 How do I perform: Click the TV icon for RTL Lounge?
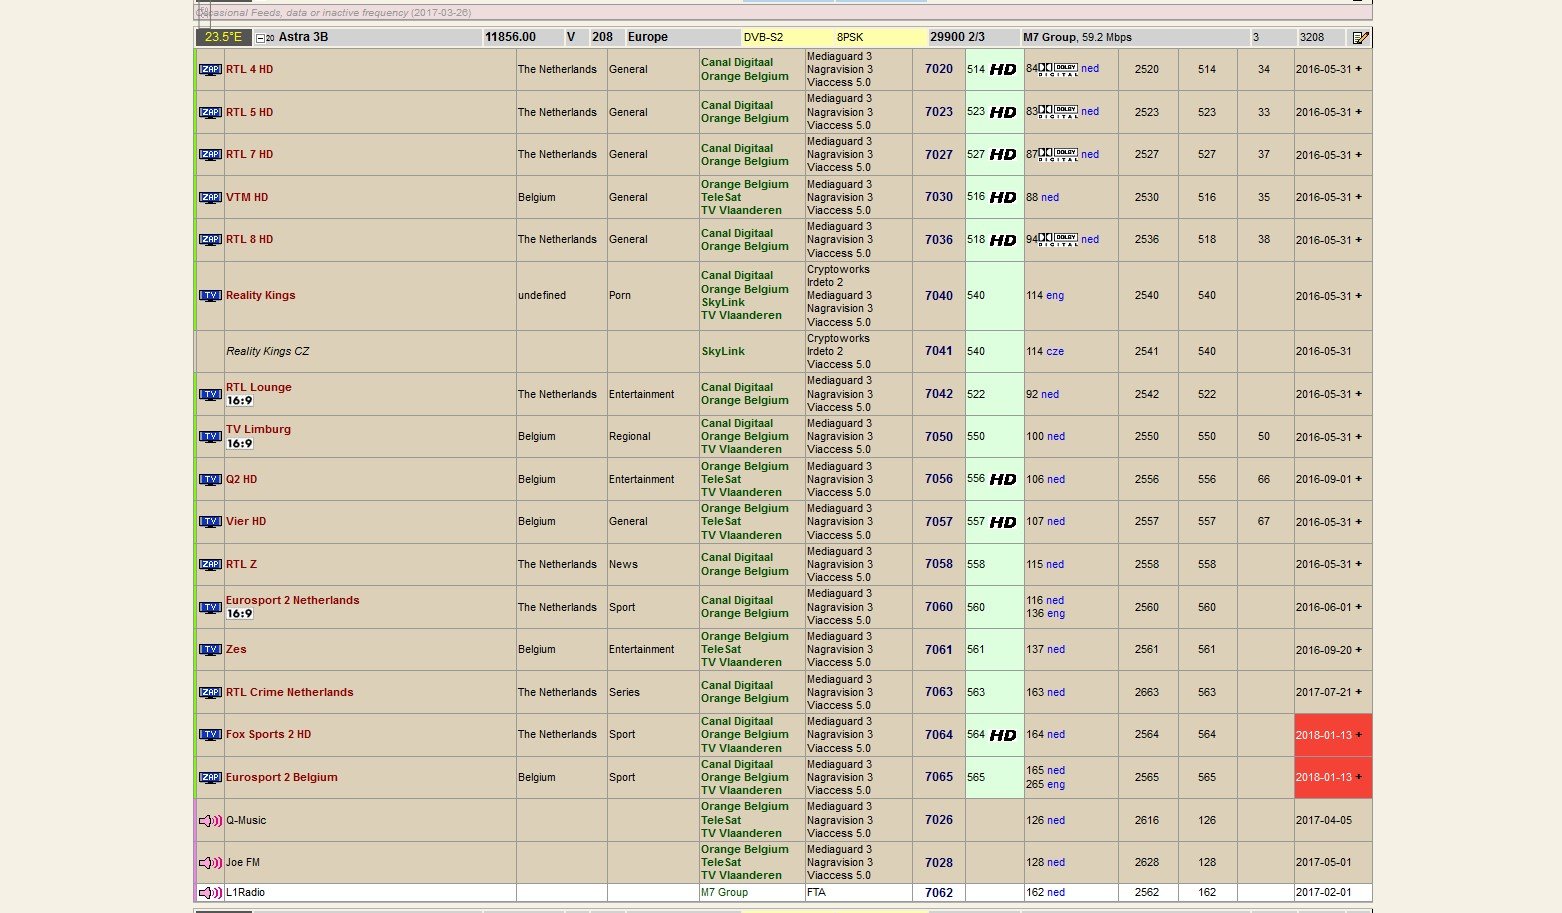[210, 395]
